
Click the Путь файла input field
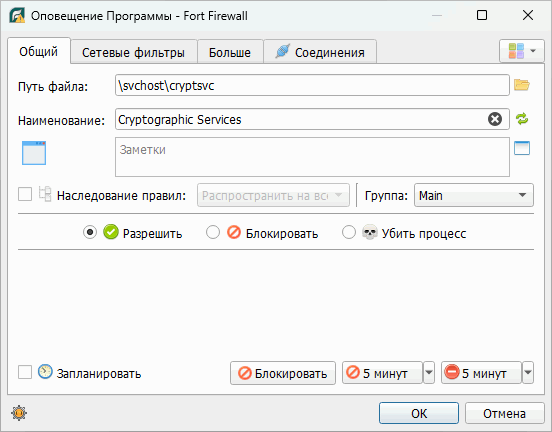click(x=312, y=85)
